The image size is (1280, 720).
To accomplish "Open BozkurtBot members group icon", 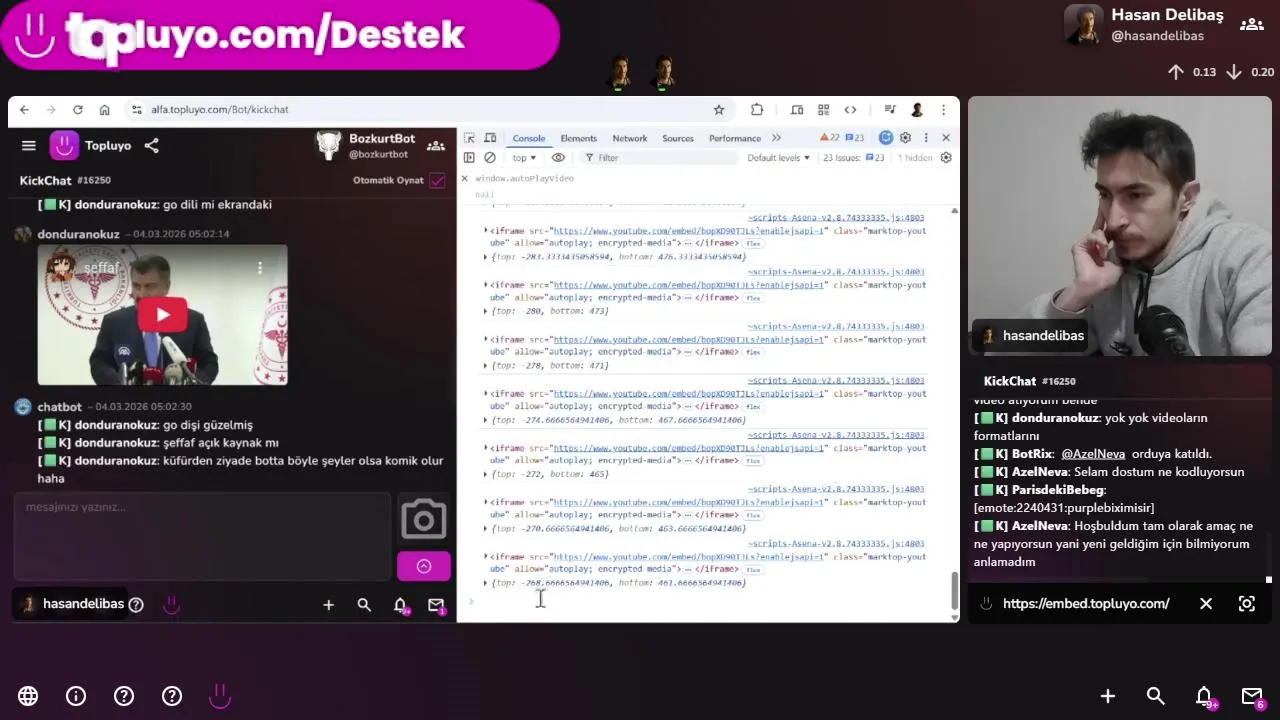I will [436, 146].
